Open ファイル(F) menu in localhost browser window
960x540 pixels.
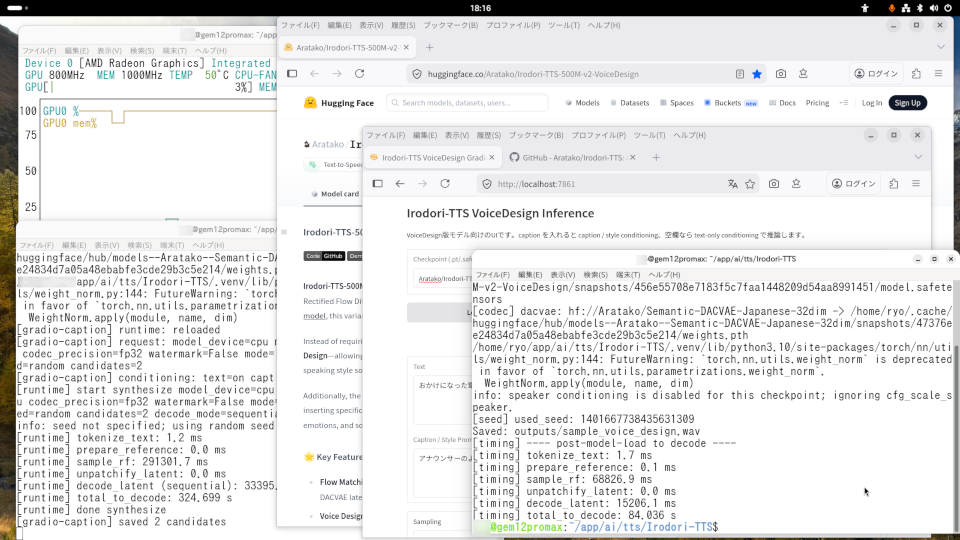click(386, 135)
